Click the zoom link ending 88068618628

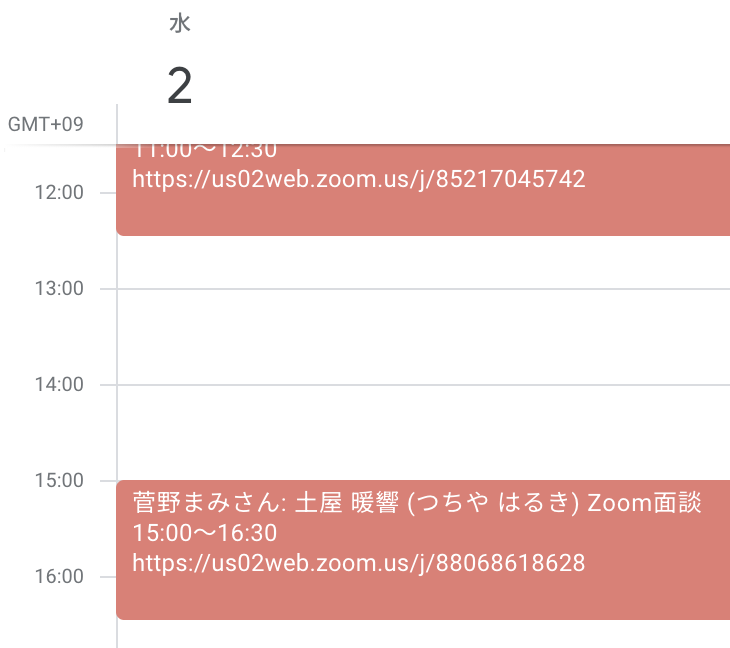click(x=358, y=563)
